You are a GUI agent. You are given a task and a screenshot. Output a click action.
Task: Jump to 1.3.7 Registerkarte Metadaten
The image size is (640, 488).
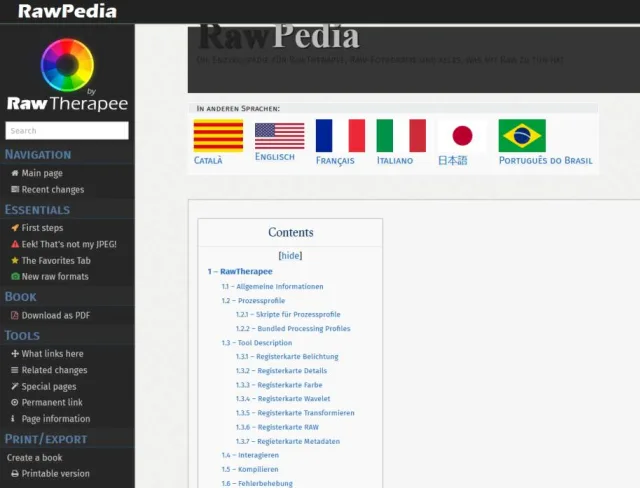click(287, 441)
